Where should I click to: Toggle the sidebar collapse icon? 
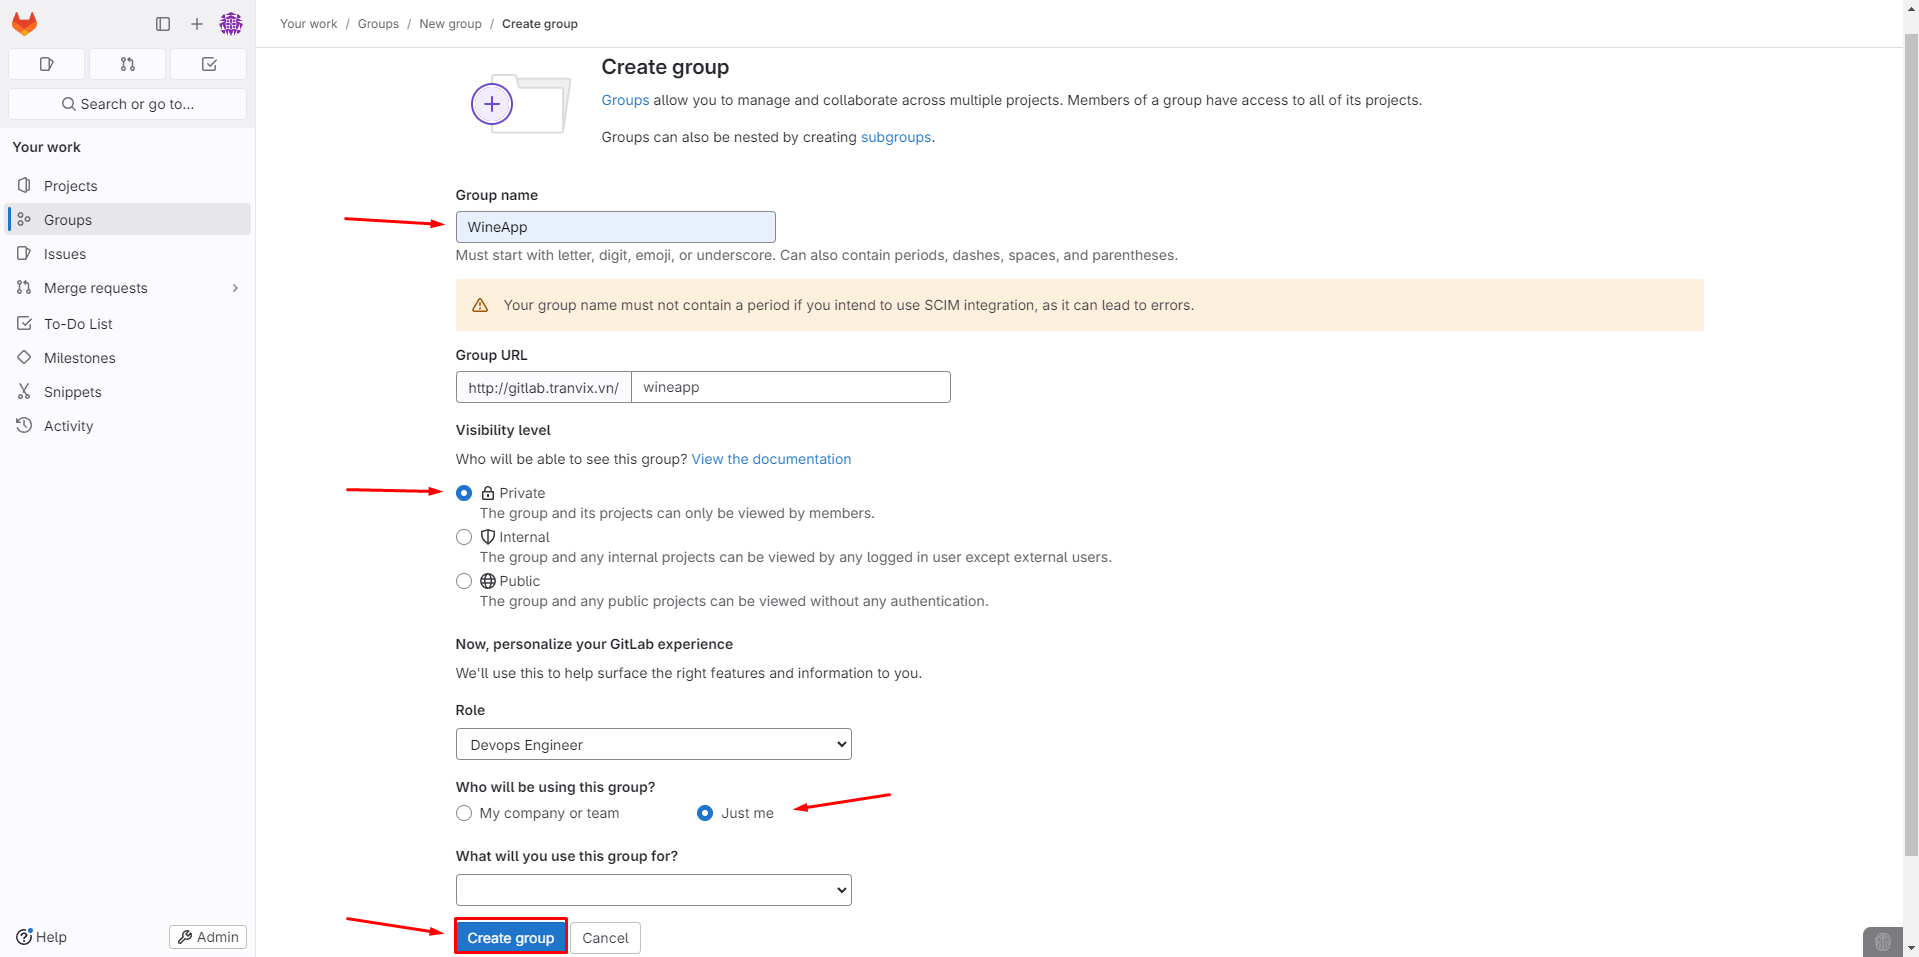coord(163,24)
